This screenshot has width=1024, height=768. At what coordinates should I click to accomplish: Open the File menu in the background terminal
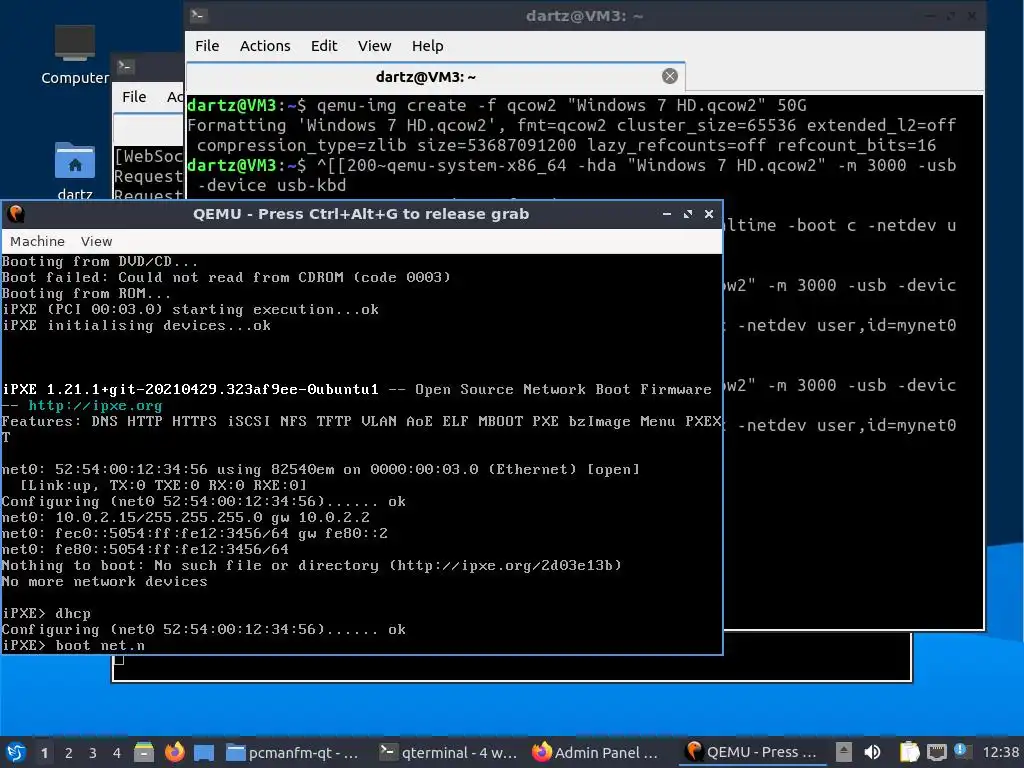(x=134, y=97)
